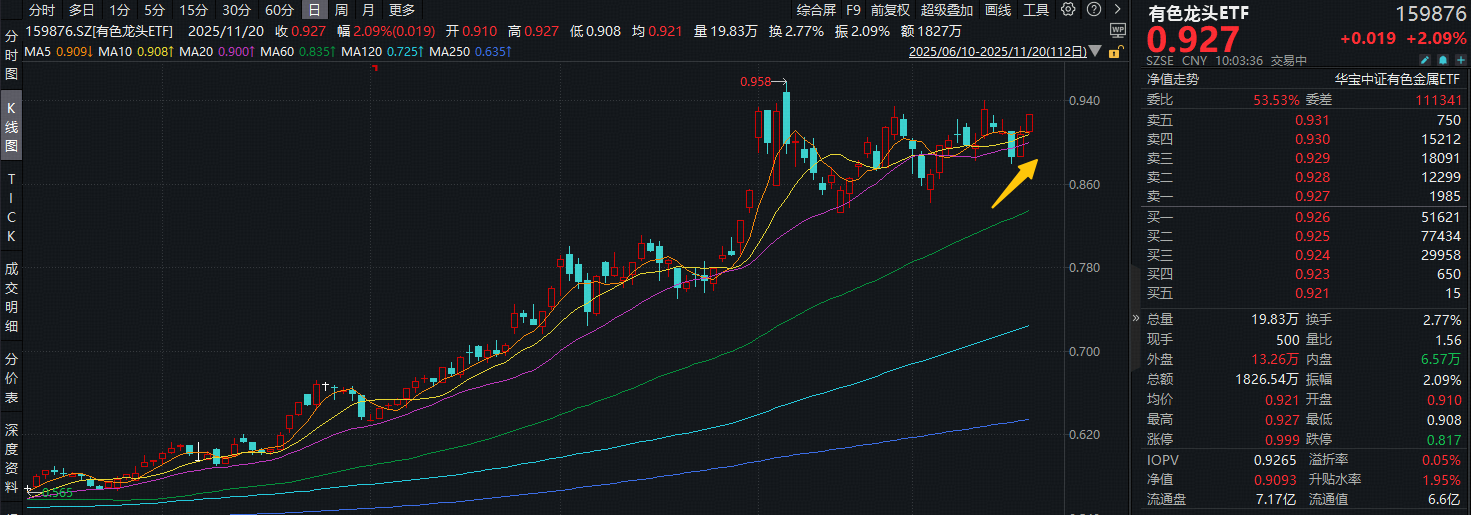
Task: Open the settings gear icon
Action: point(1068,10)
